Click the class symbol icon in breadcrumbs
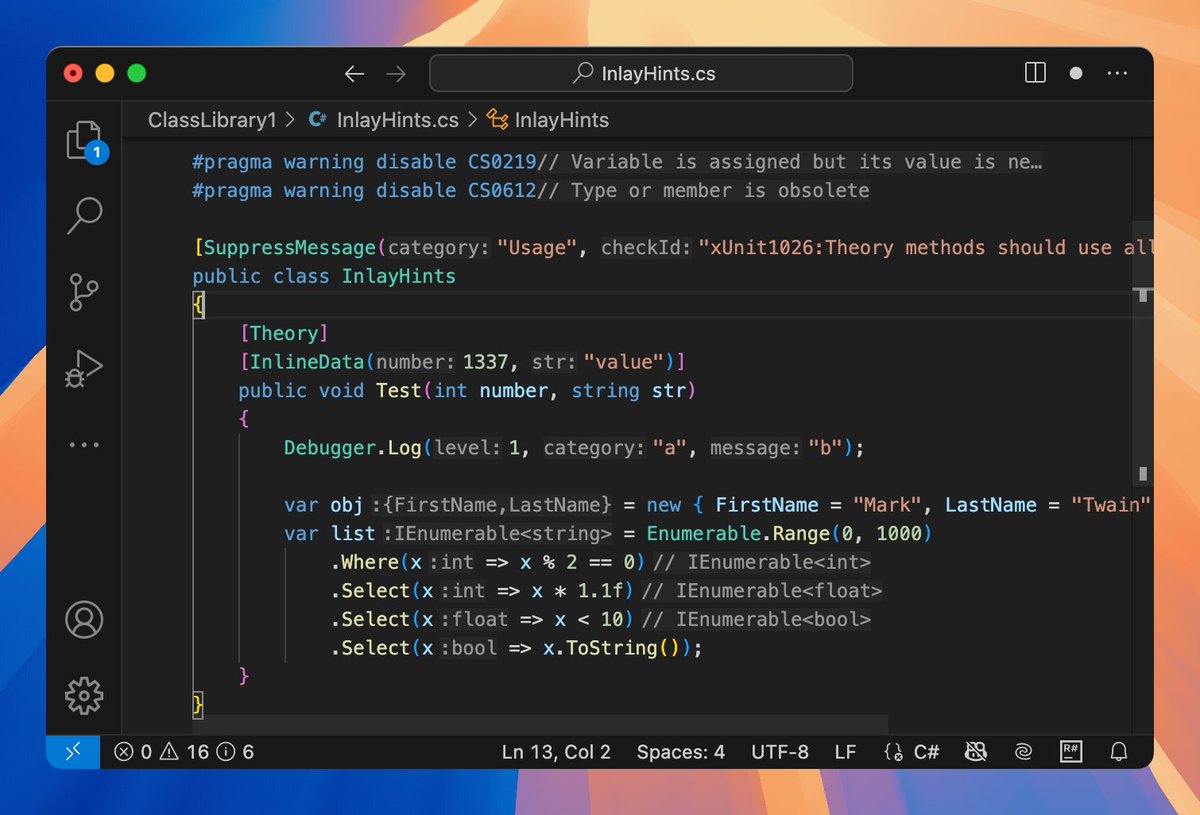 [497, 120]
